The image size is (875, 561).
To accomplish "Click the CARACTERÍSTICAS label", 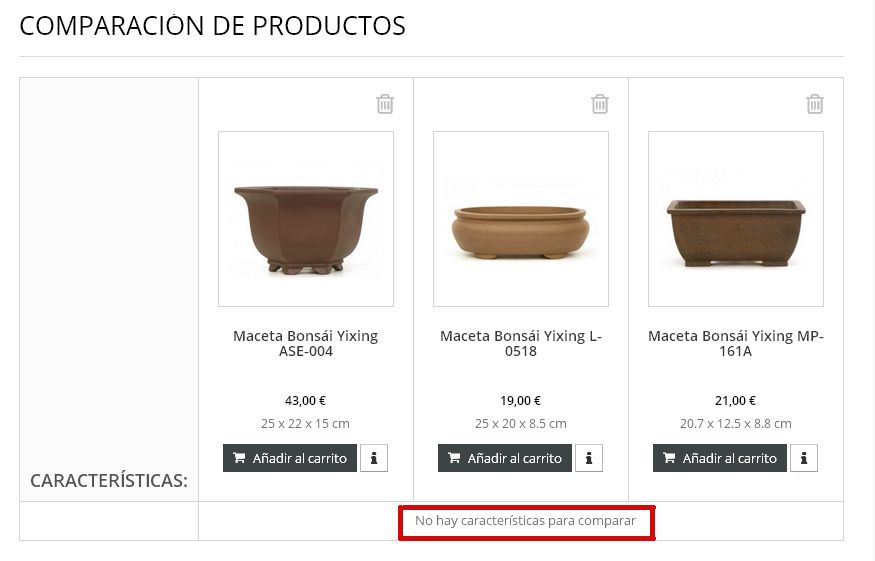I will (109, 481).
